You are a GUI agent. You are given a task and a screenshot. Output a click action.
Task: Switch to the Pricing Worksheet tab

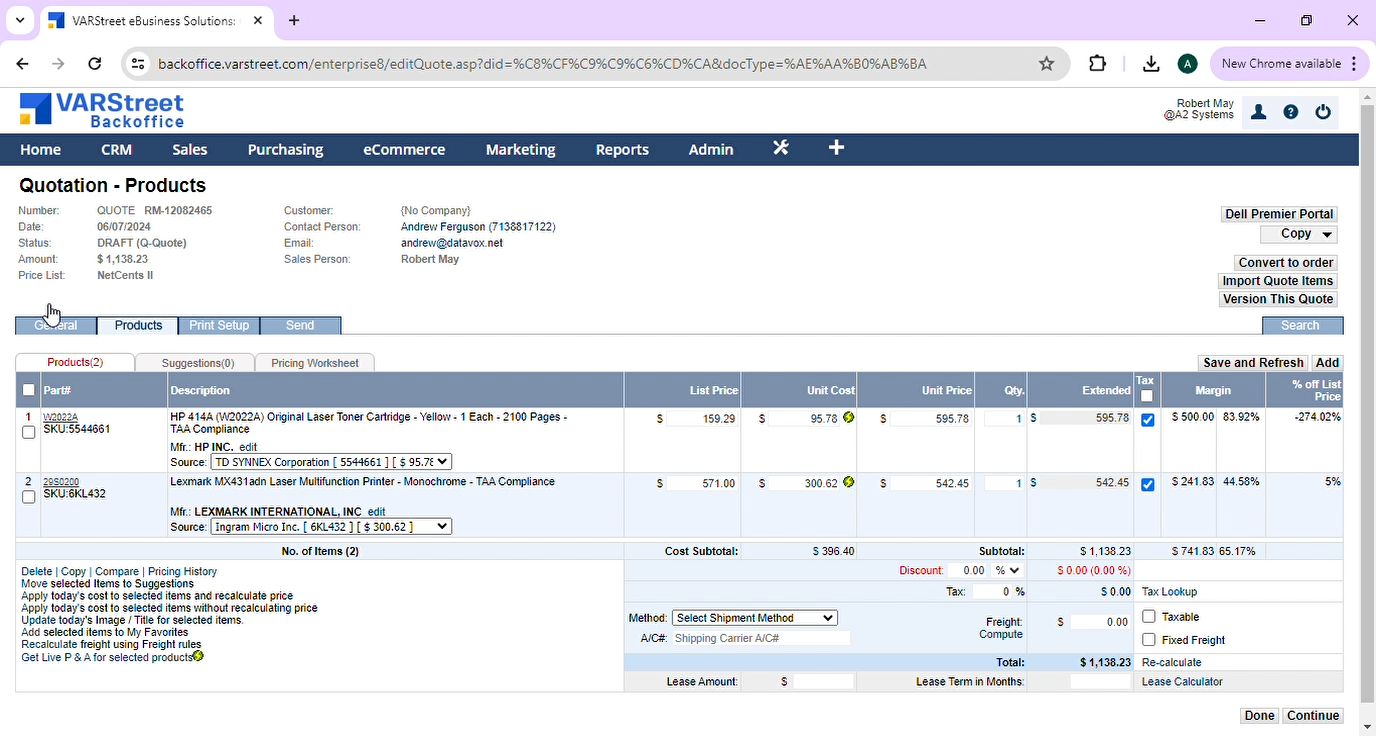pos(315,363)
